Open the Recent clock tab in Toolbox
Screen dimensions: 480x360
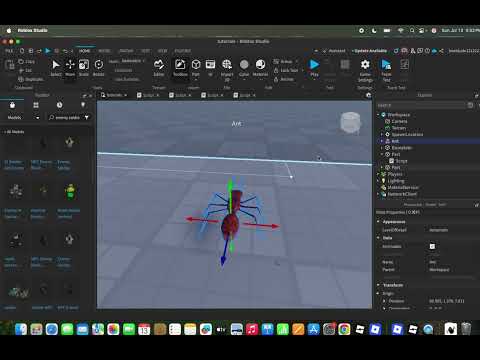pyautogui.click(x=59, y=105)
